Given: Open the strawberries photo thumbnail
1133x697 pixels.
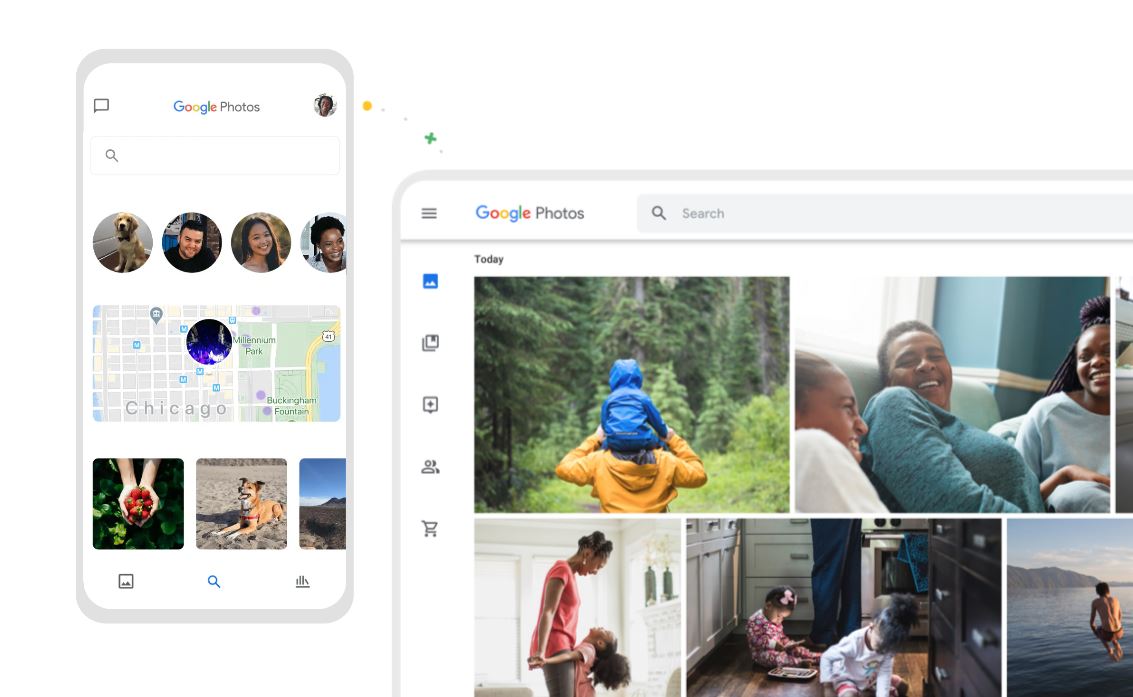Looking at the screenshot, I should click(137, 503).
